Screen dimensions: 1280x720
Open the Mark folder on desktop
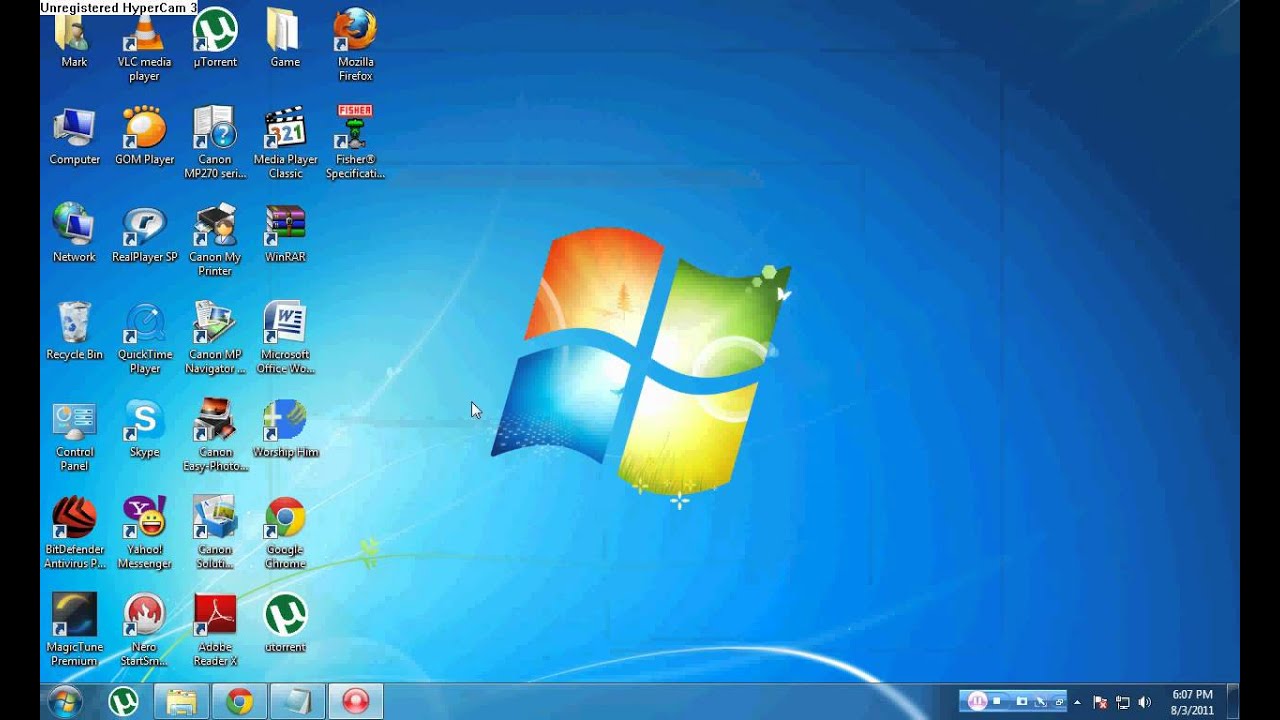(x=74, y=39)
